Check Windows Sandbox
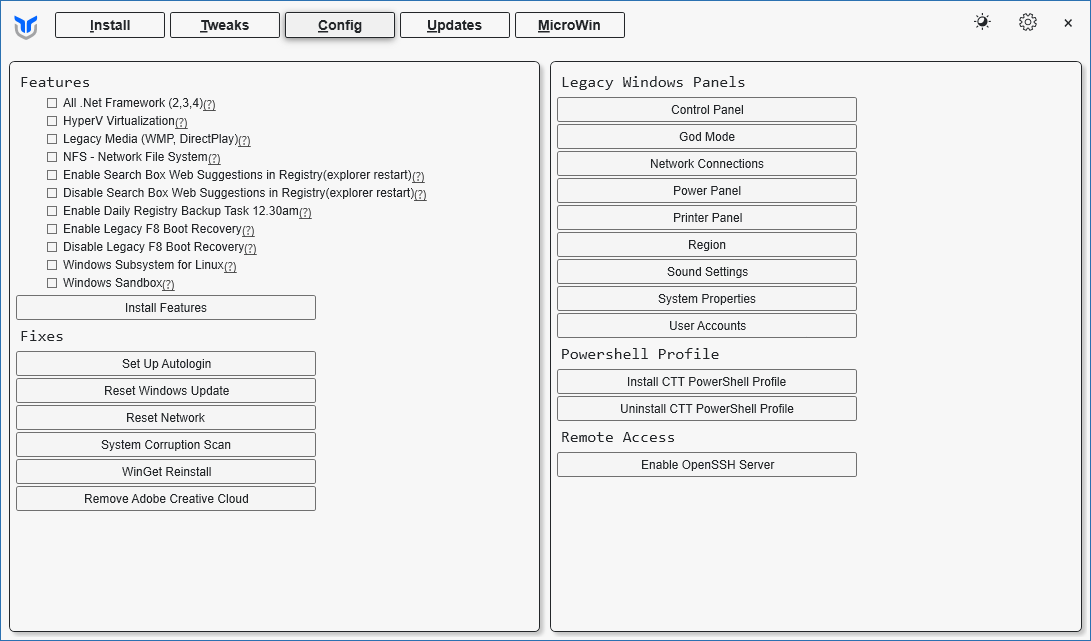 click(x=52, y=283)
